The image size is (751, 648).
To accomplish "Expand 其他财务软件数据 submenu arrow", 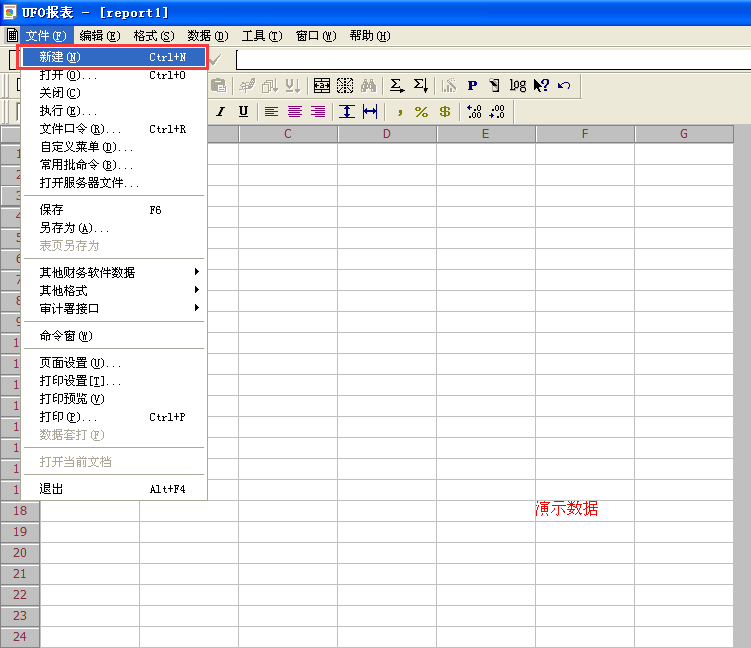I will pyautogui.click(x=196, y=272).
